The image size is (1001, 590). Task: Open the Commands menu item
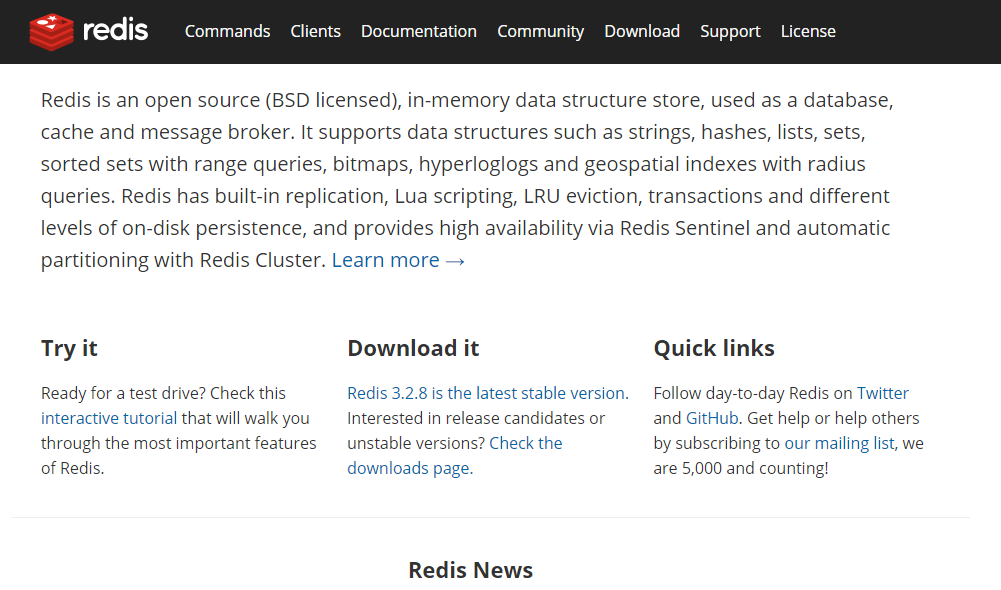pos(227,31)
